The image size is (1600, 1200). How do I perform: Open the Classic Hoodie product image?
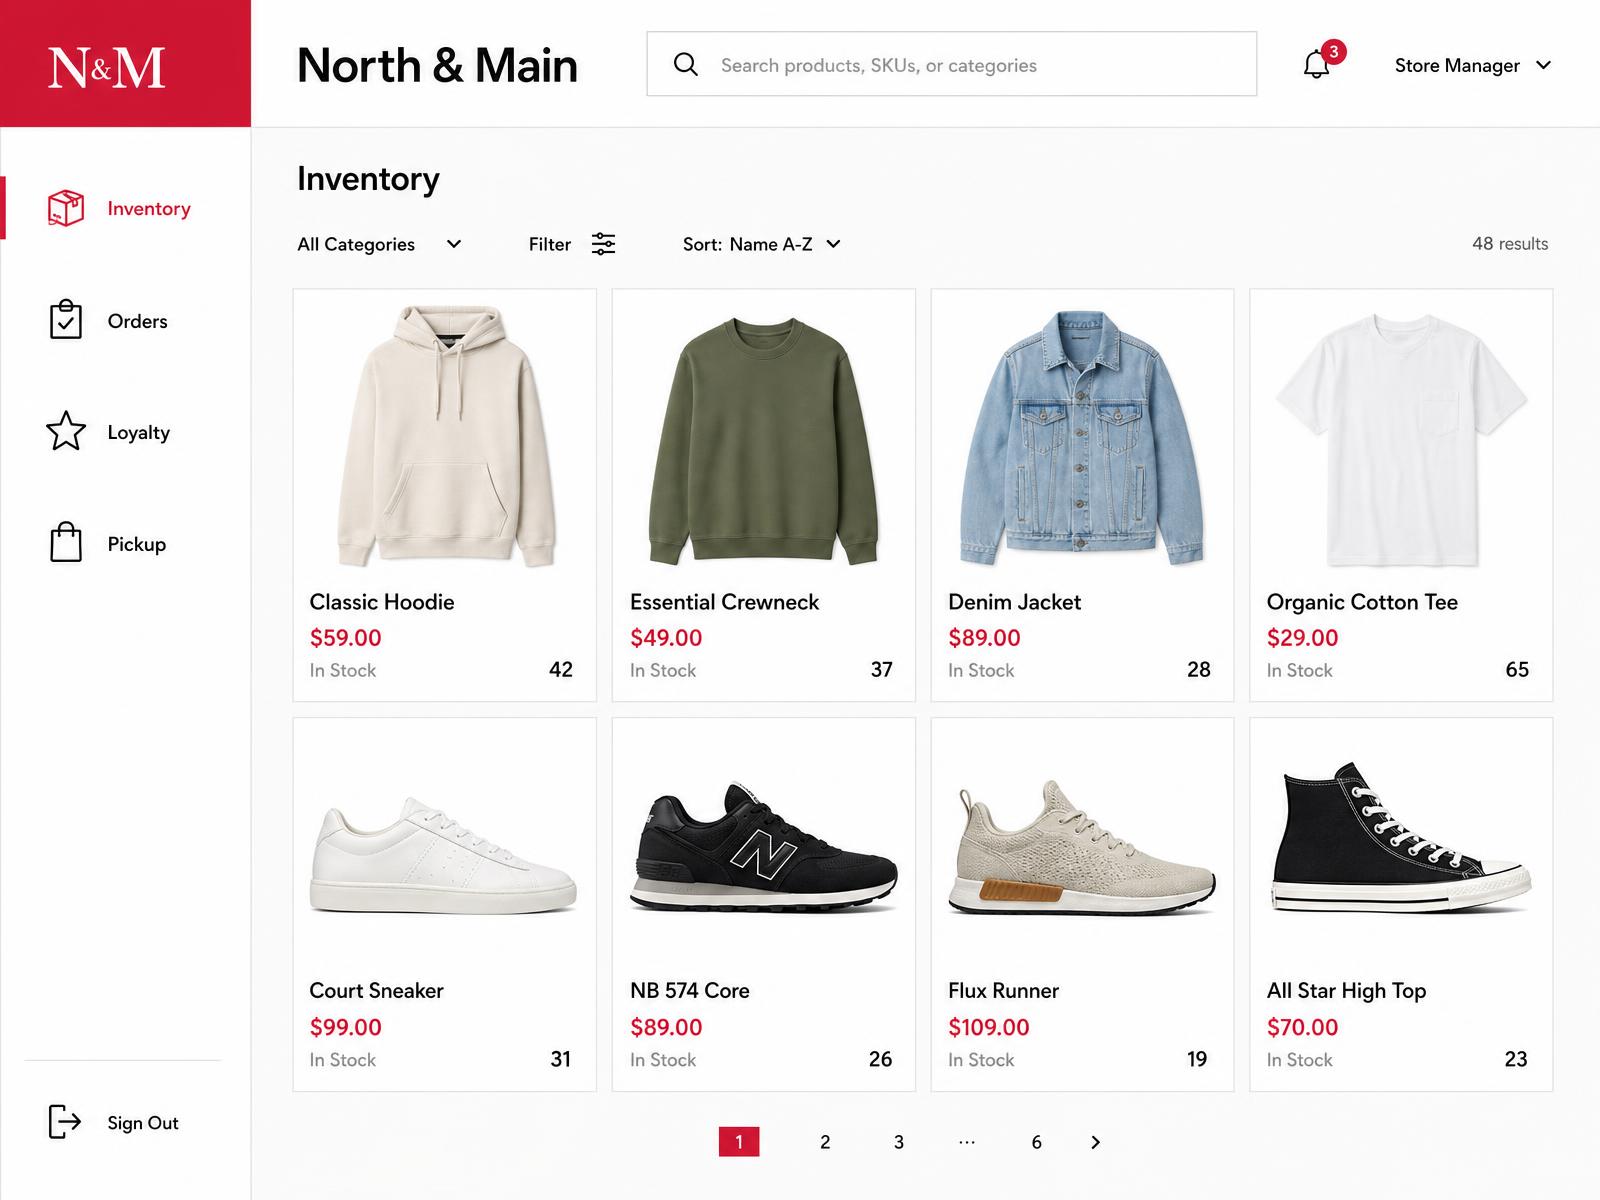[445, 437]
